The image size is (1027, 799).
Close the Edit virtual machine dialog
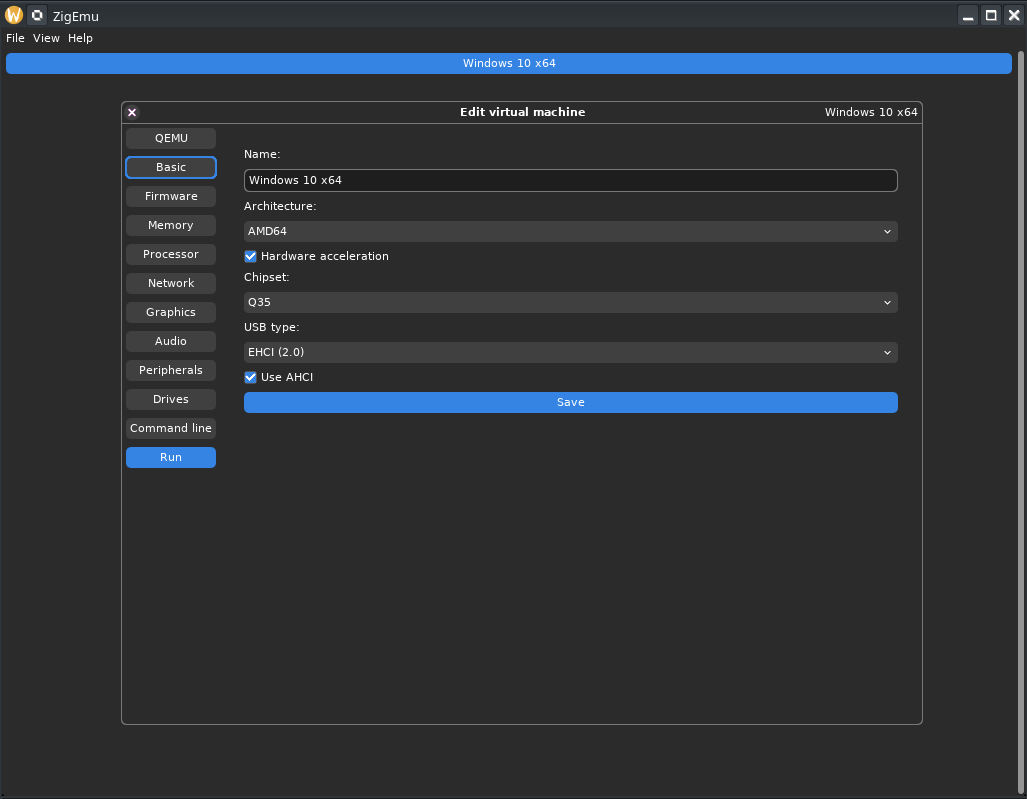click(x=132, y=113)
